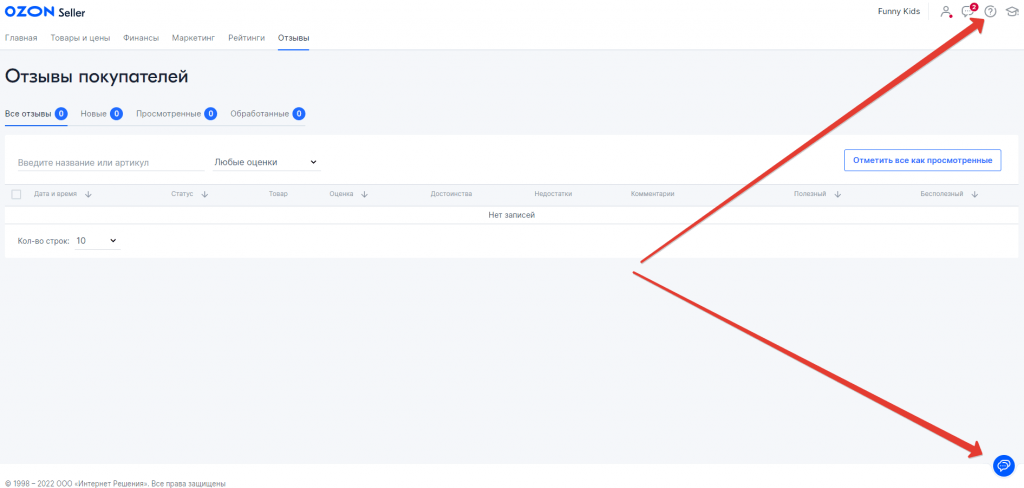The height and width of the screenshot is (488, 1024).
Task: Open the graduation cap training icon
Action: coord(1012,11)
